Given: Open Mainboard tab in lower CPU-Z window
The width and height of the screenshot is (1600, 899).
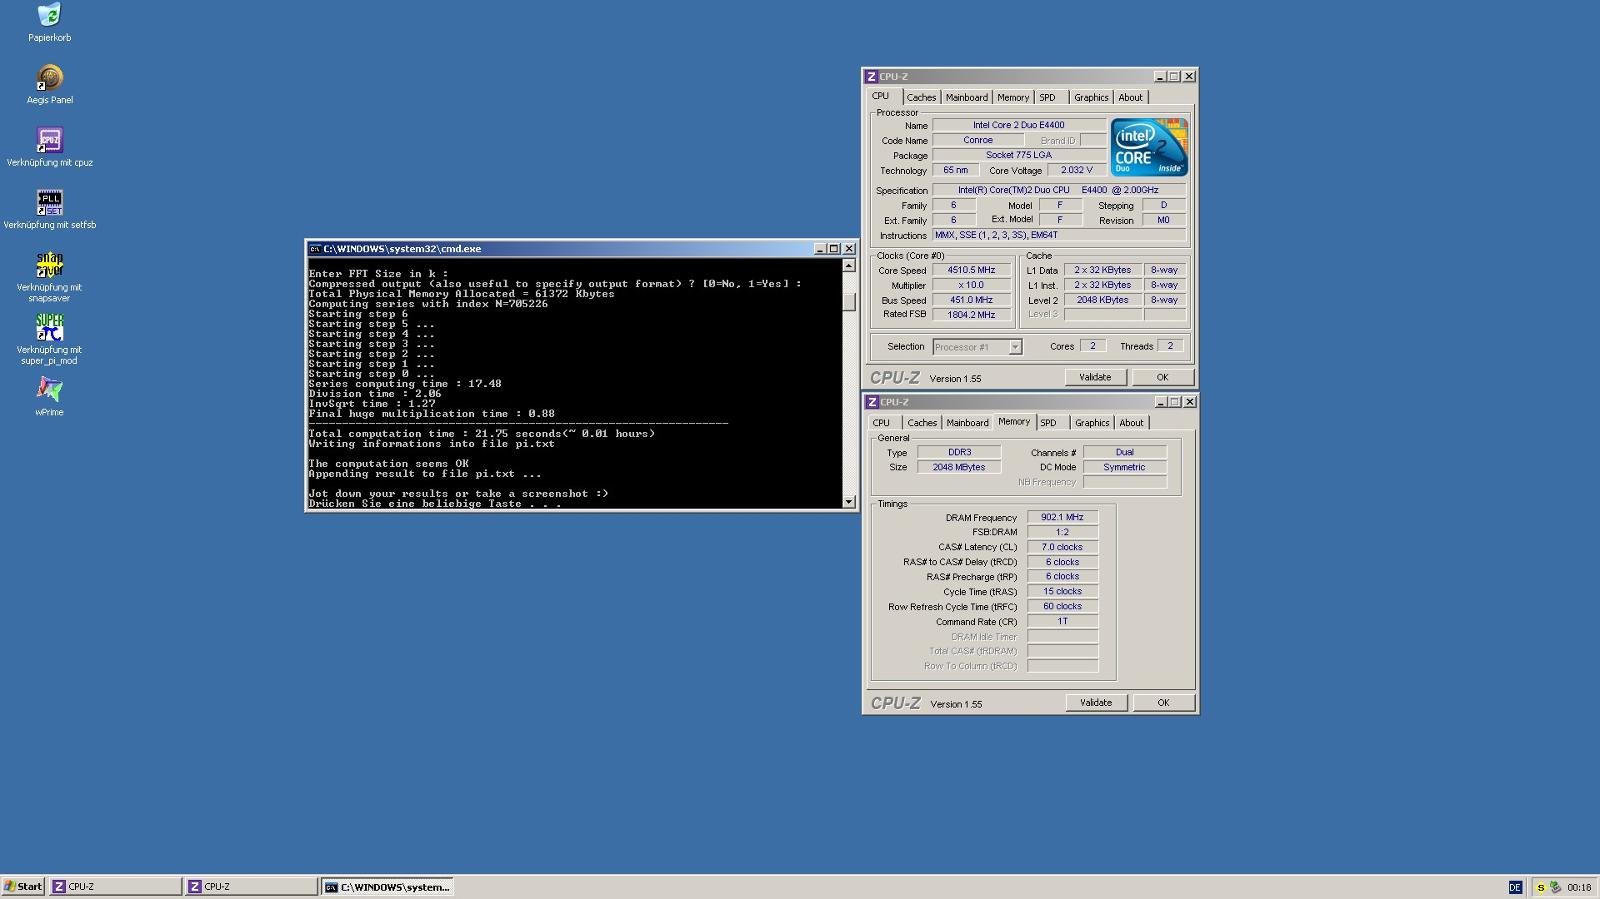Looking at the screenshot, I should tap(967, 423).
